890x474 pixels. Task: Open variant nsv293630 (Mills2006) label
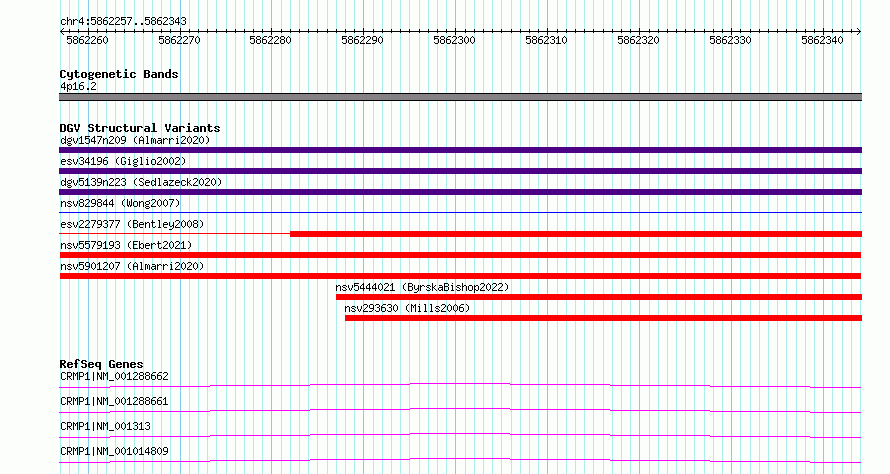click(408, 308)
